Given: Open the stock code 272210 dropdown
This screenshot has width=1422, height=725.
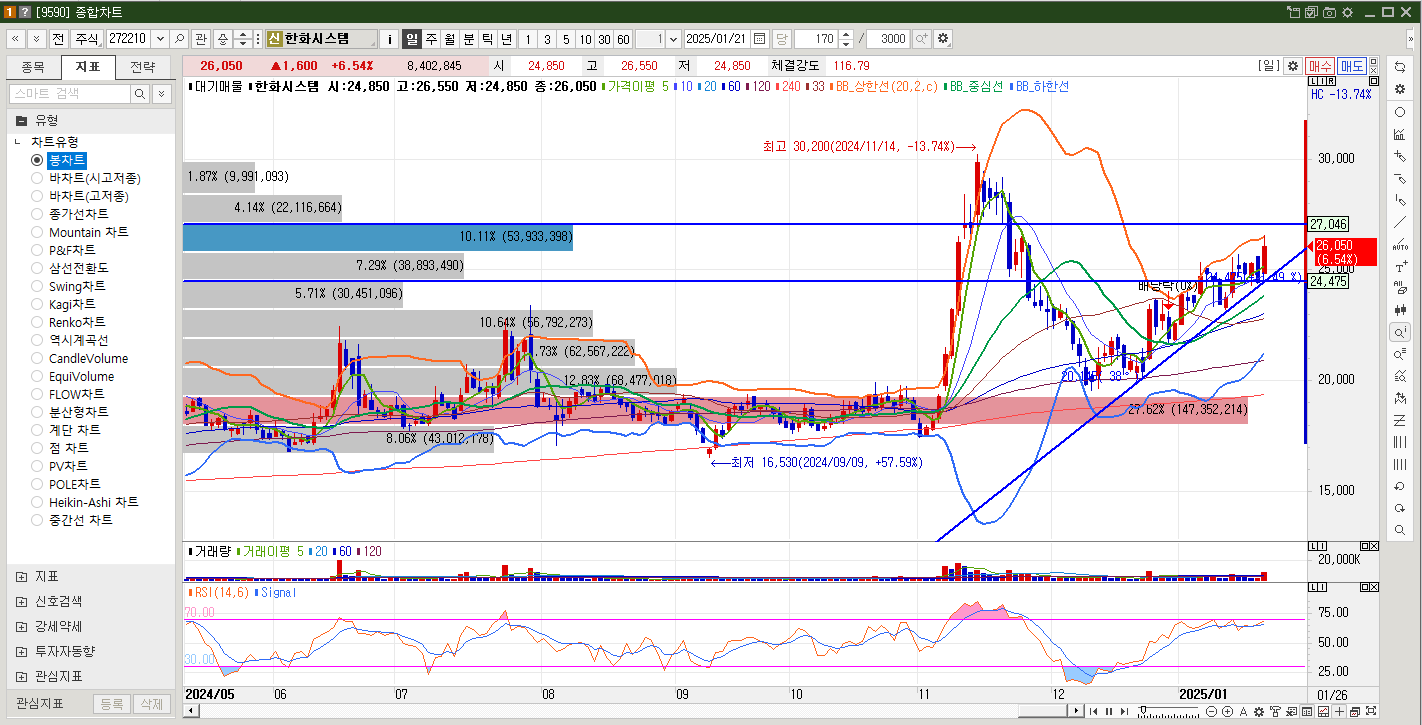Looking at the screenshot, I should click(159, 39).
